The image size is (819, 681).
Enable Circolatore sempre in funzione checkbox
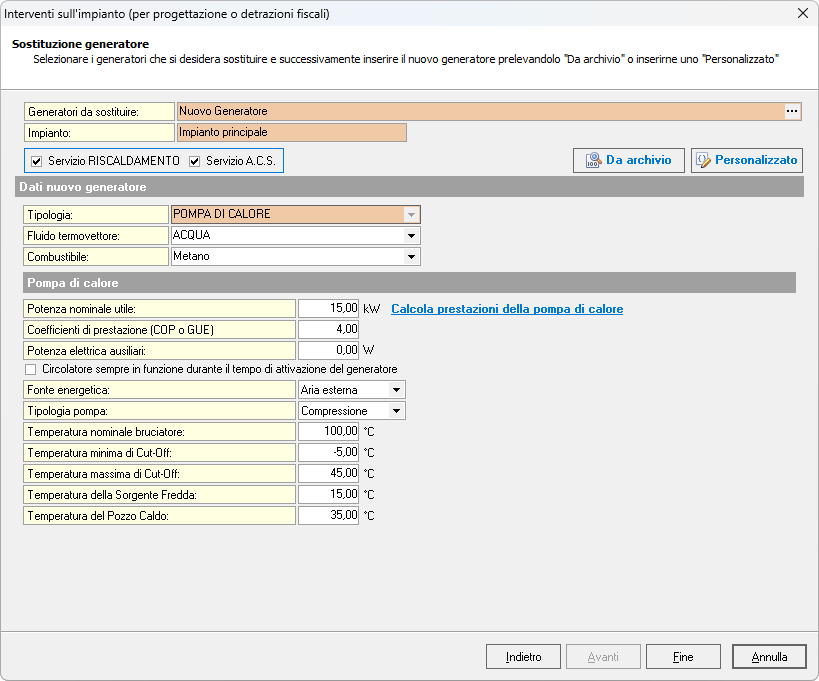(30, 369)
